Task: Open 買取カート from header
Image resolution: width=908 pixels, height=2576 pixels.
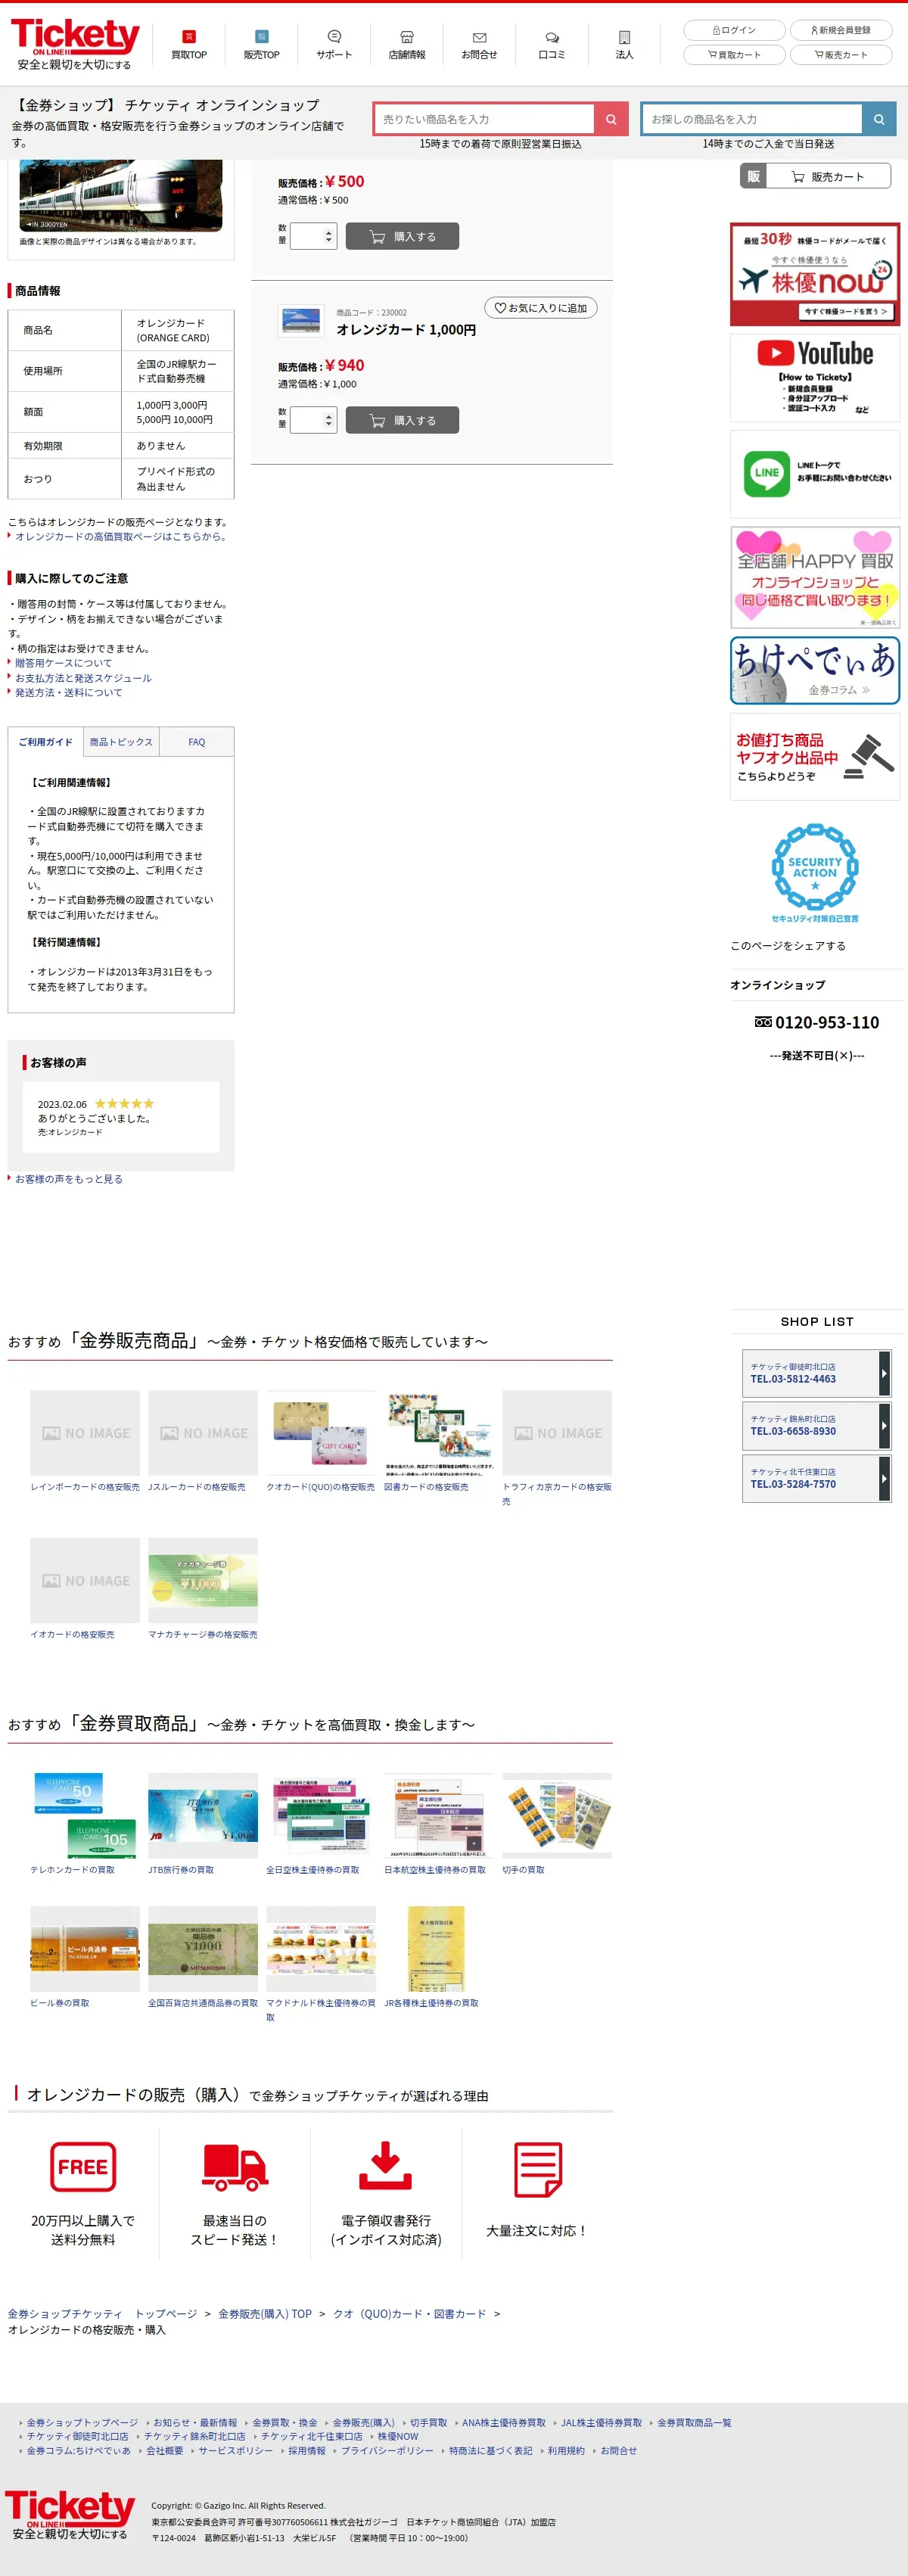Action: pos(734,55)
